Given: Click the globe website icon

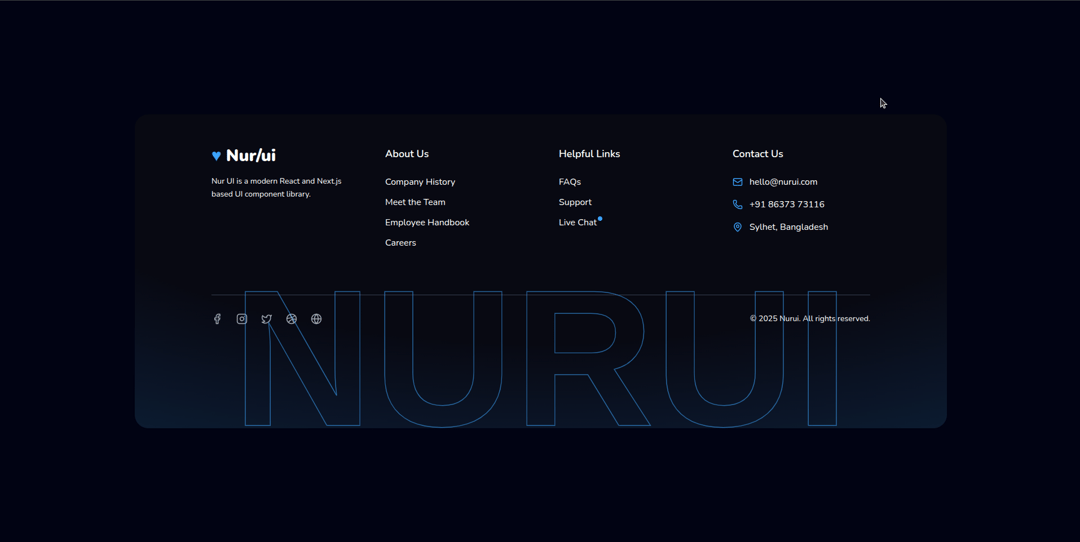Looking at the screenshot, I should [316, 319].
